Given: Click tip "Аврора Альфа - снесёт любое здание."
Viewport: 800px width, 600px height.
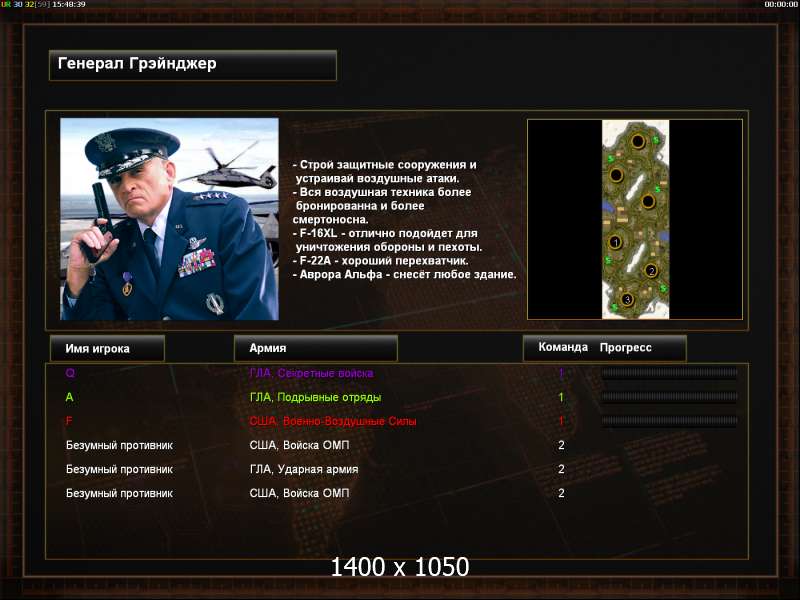Looking at the screenshot, I should tap(405, 274).
